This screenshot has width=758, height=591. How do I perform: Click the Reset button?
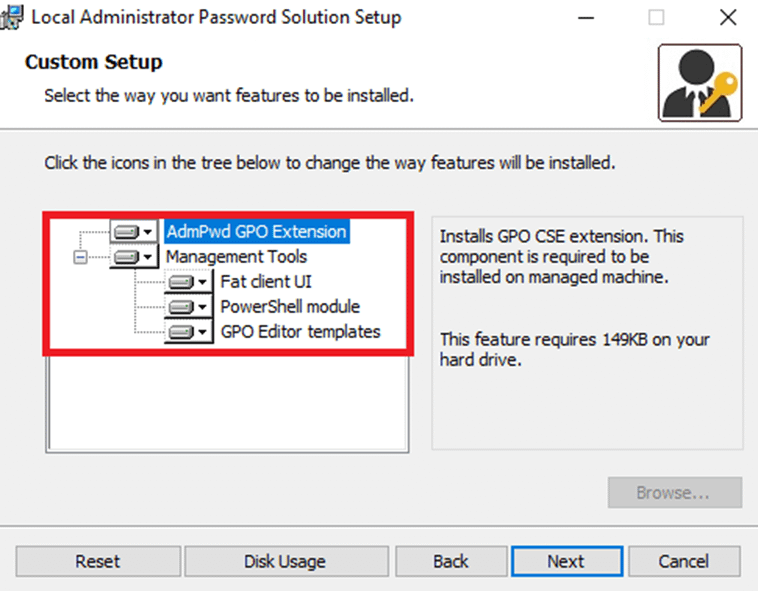pyautogui.click(x=98, y=562)
